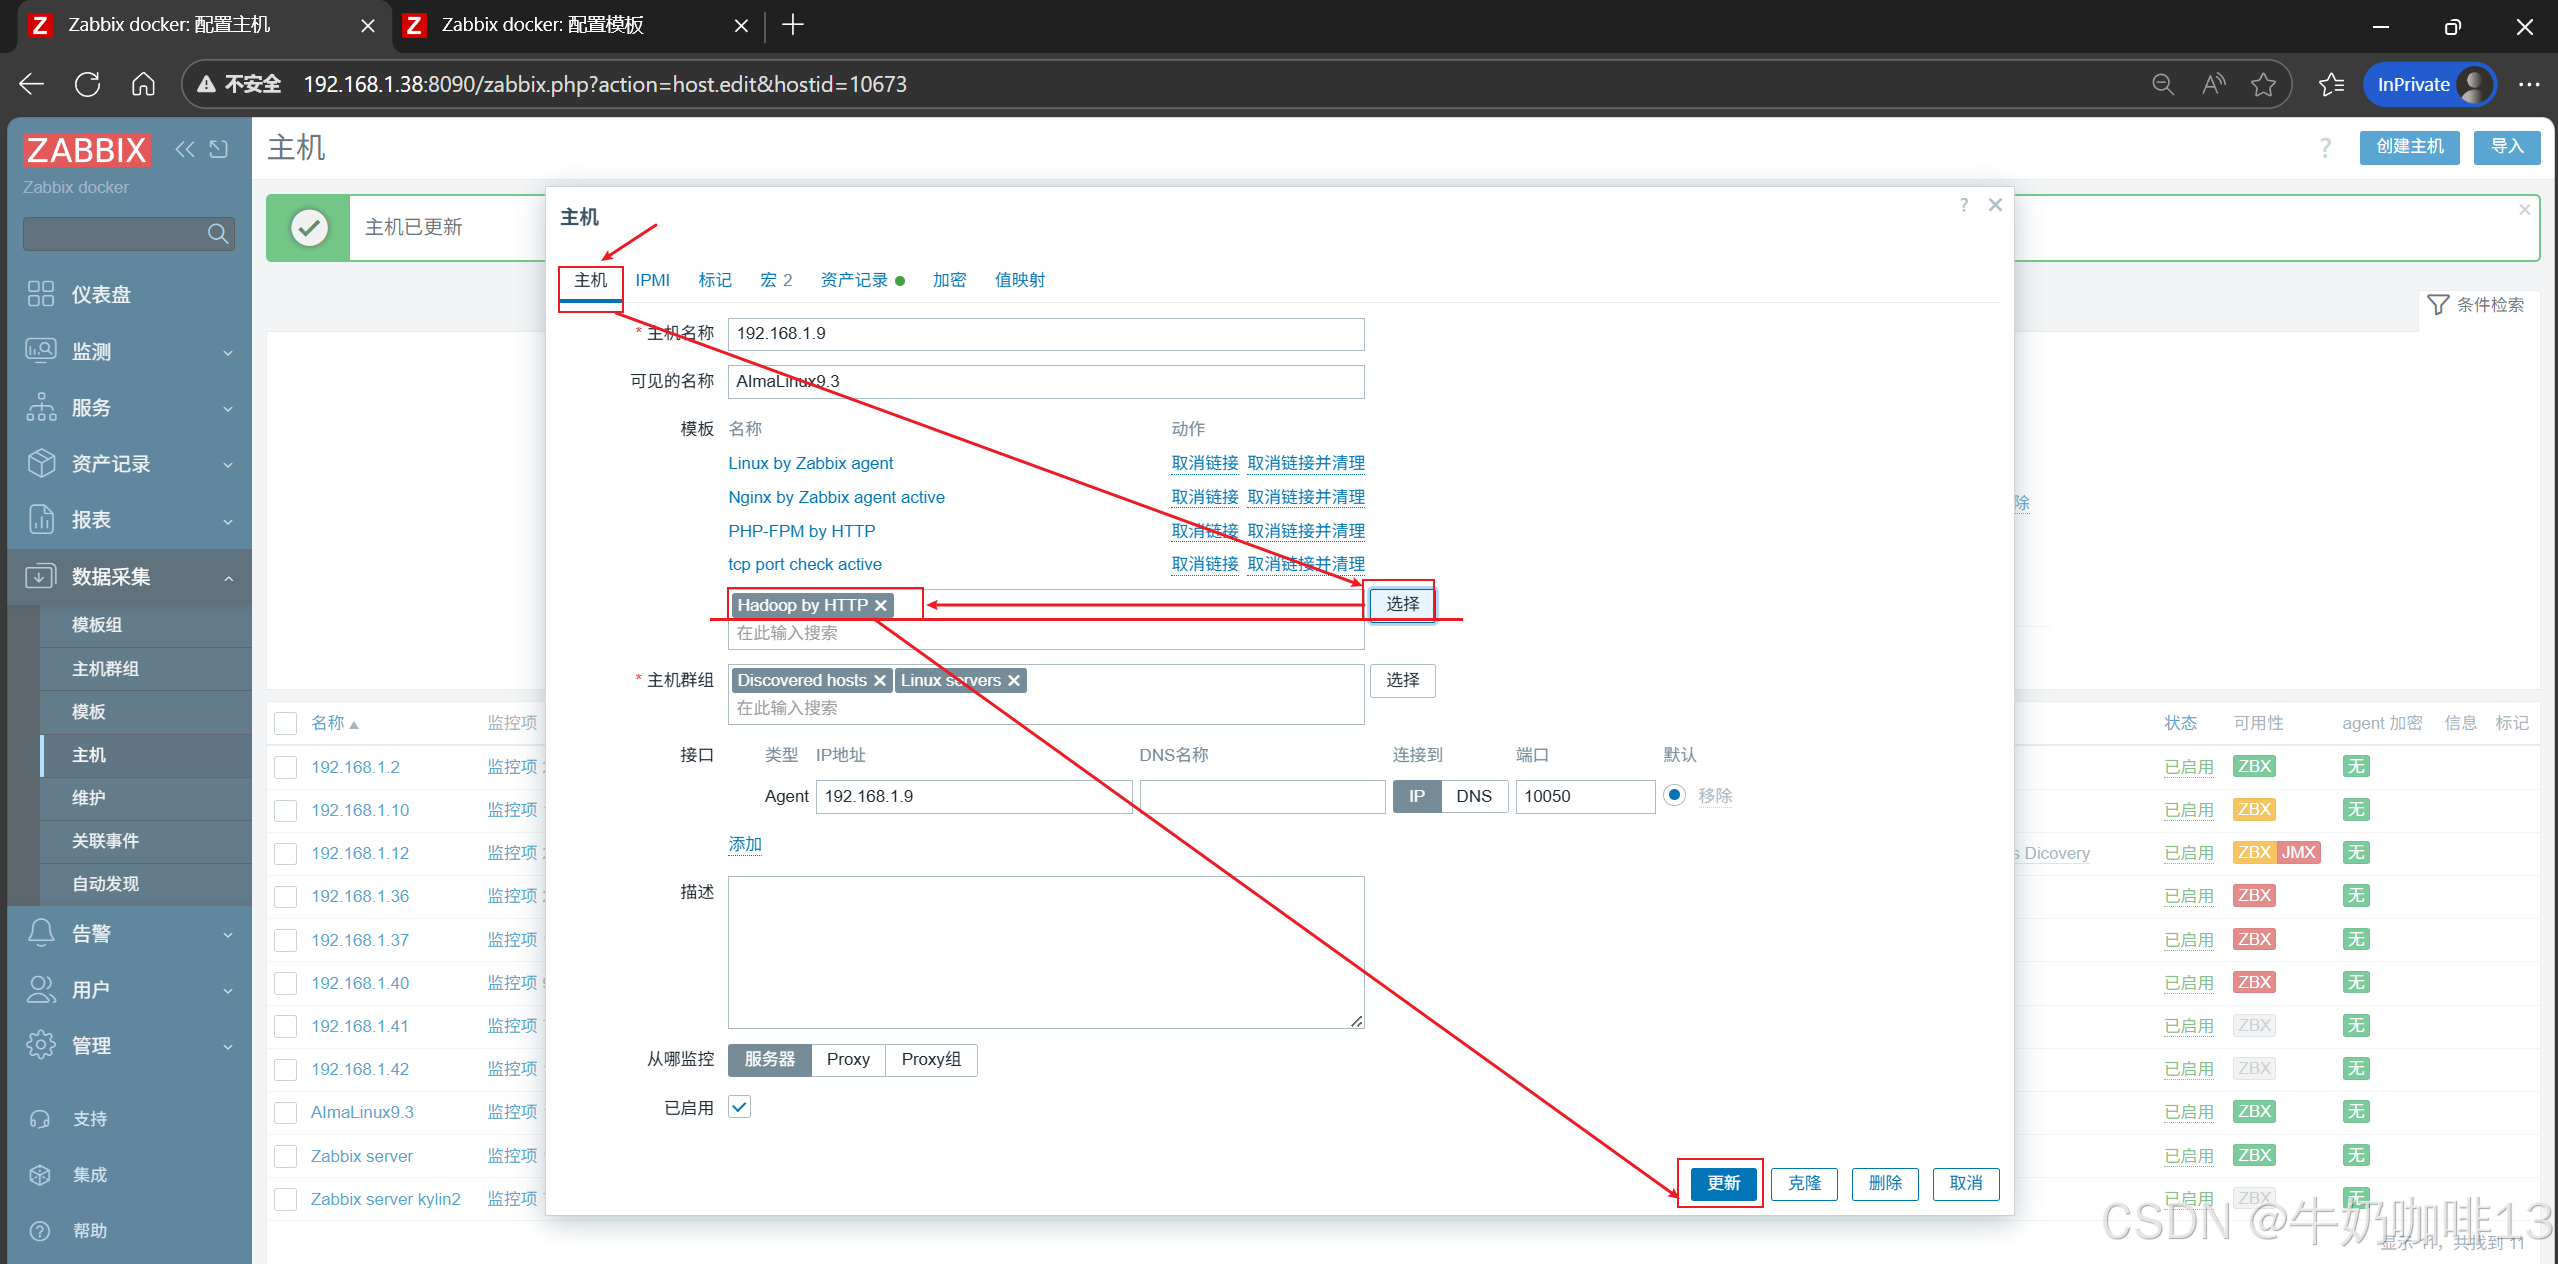Screen dimensions: 2558x1264
Task: Remove the Linux servers group tag
Action: [x=1014, y=681]
